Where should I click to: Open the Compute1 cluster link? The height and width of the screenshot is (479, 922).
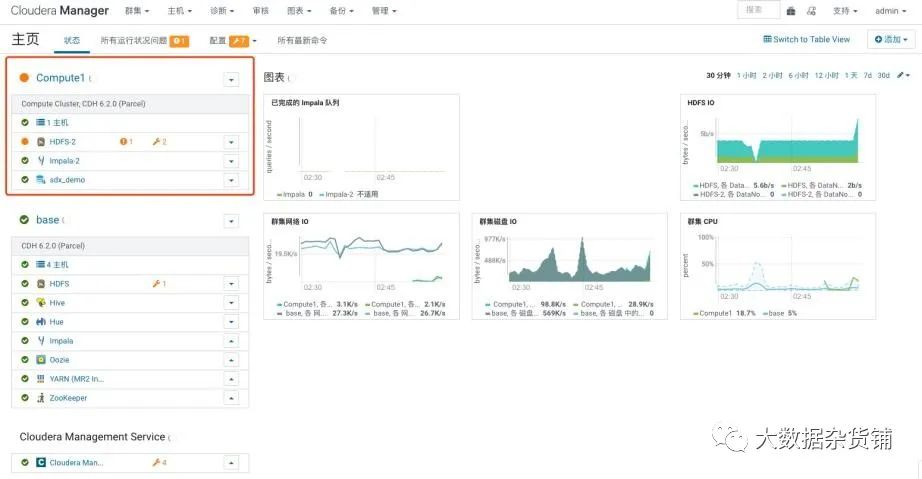[61, 78]
